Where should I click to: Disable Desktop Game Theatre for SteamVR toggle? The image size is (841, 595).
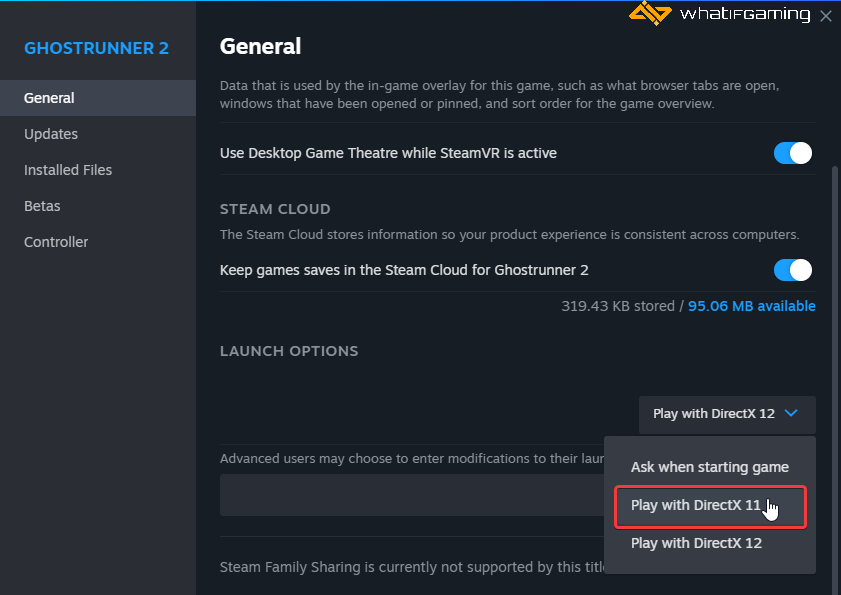(792, 153)
